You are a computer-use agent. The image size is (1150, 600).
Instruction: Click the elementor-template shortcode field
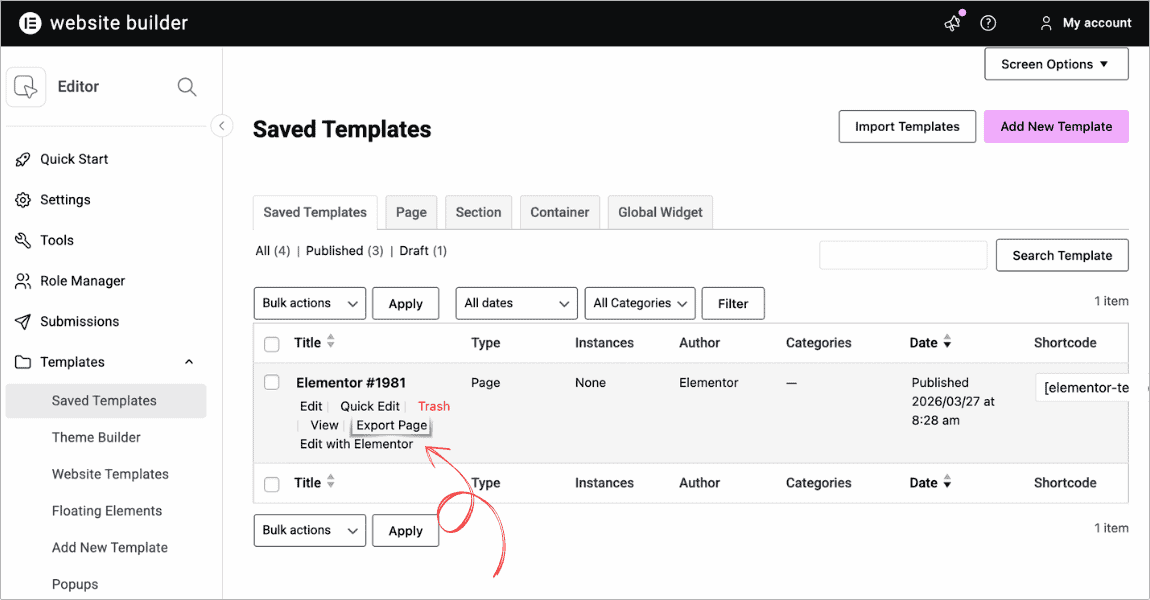(x=1083, y=388)
